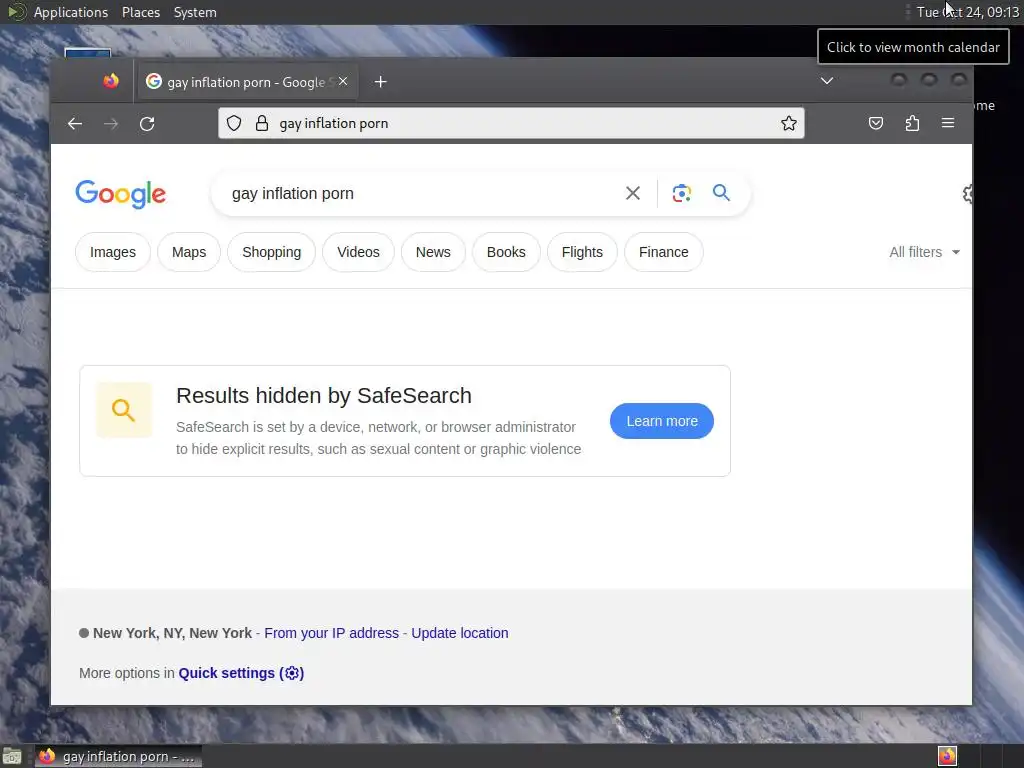Open Firefox hamburger application menu
The image size is (1024, 768).
coord(948,123)
